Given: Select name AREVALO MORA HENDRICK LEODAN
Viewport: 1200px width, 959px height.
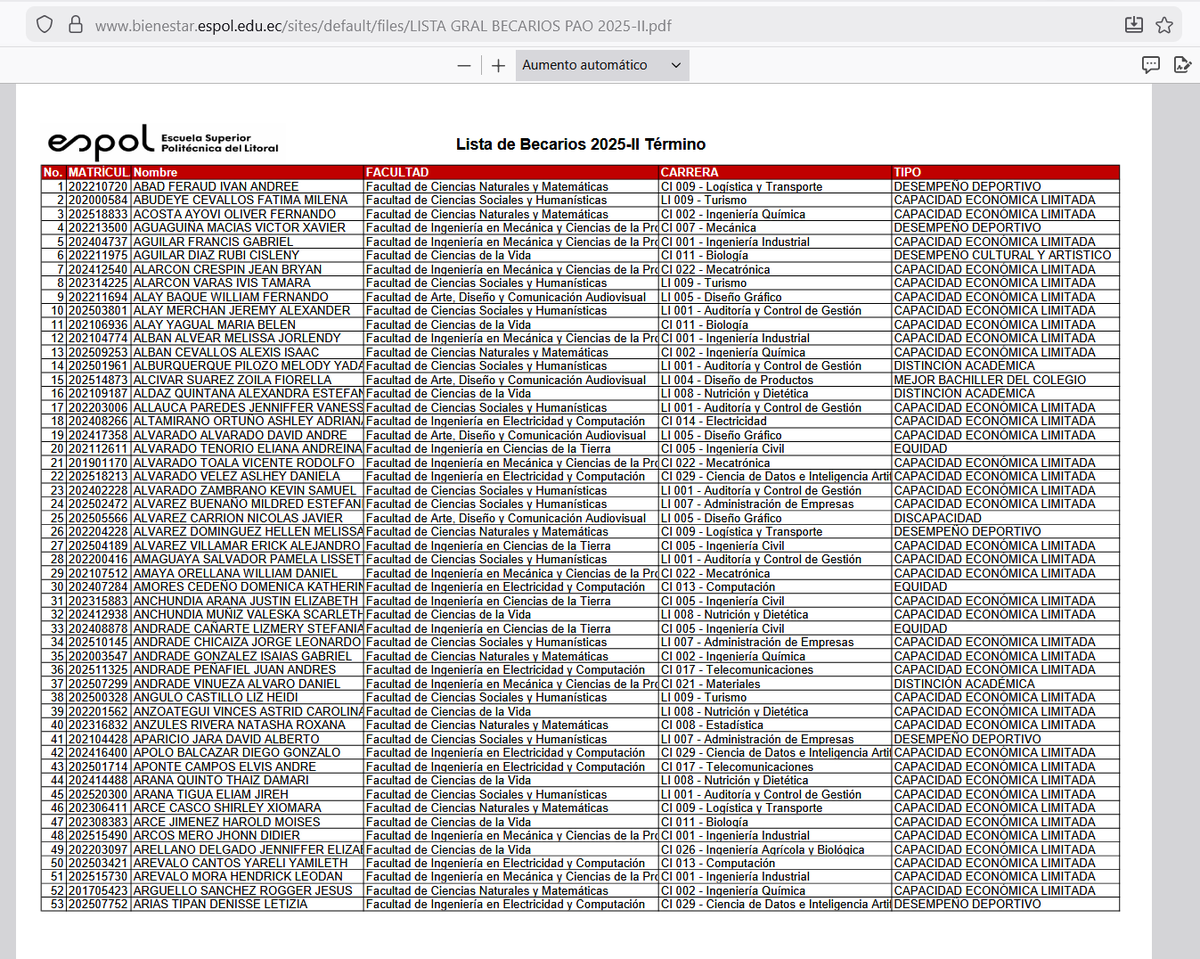Looking at the screenshot, I should 237,877.
